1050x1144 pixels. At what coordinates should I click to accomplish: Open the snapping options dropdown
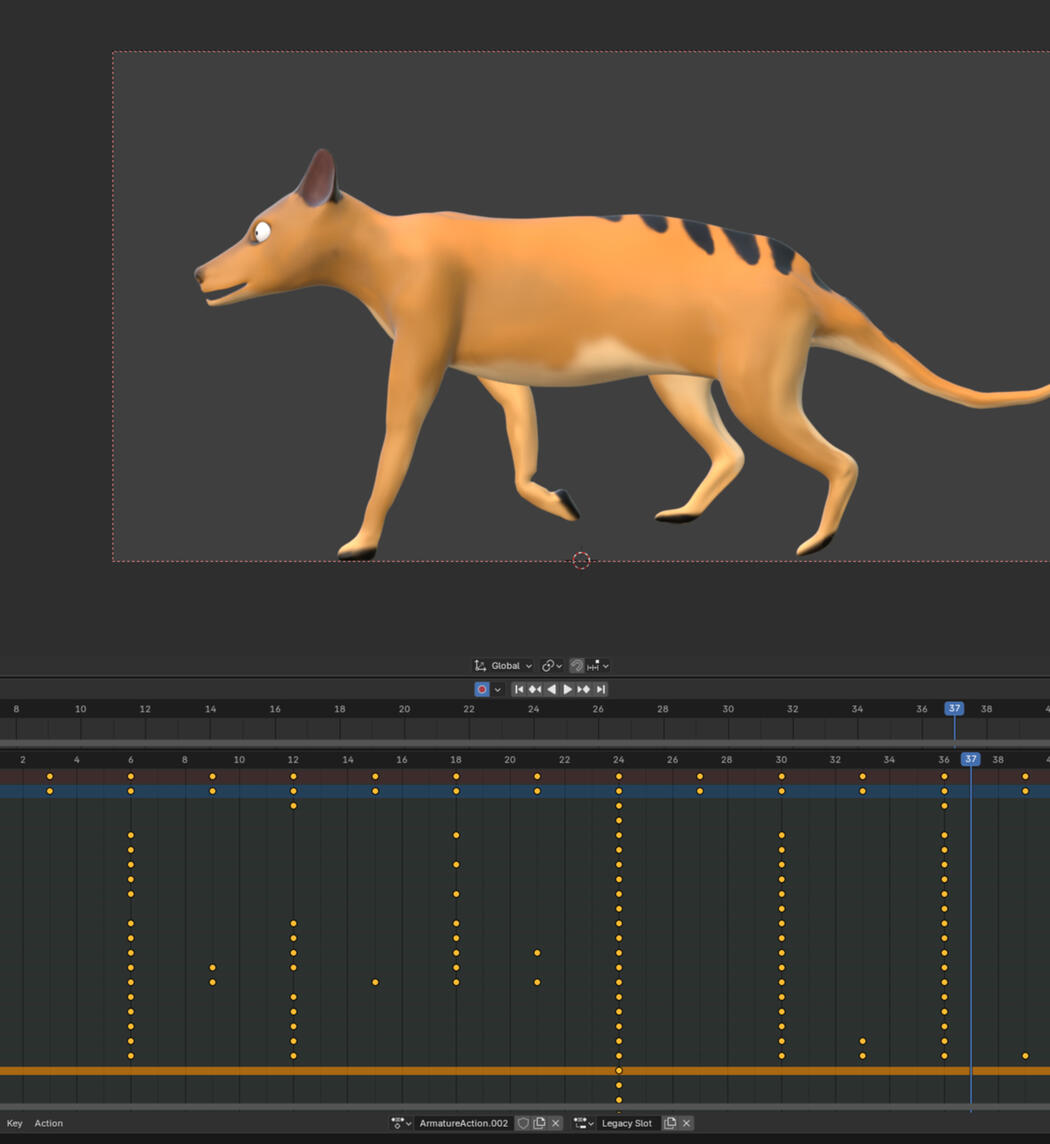(598, 666)
